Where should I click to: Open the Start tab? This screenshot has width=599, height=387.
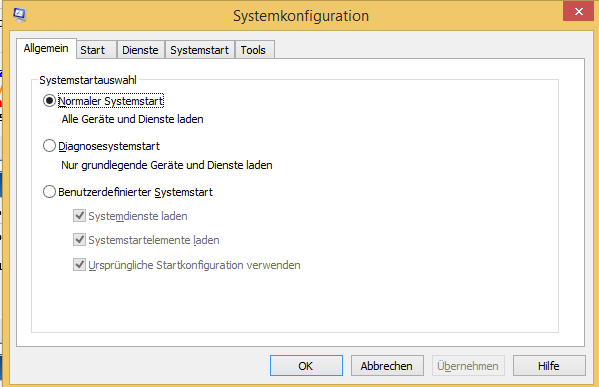point(92,50)
